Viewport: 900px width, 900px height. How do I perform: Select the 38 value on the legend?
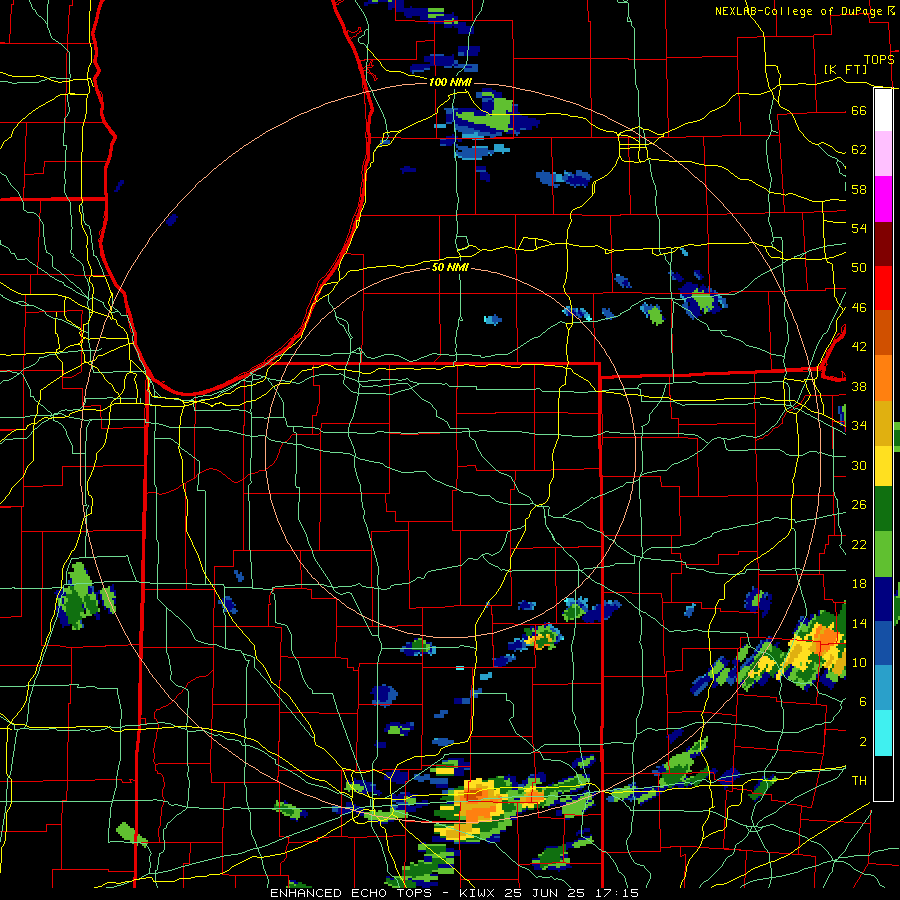(859, 386)
